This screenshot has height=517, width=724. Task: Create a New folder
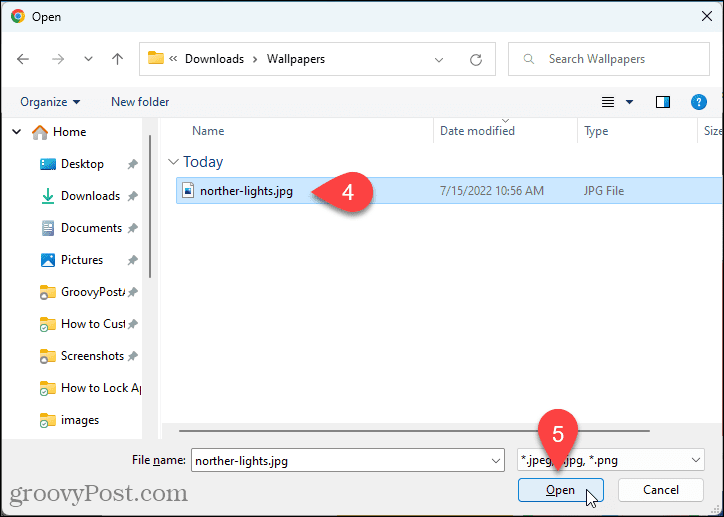[x=140, y=102]
